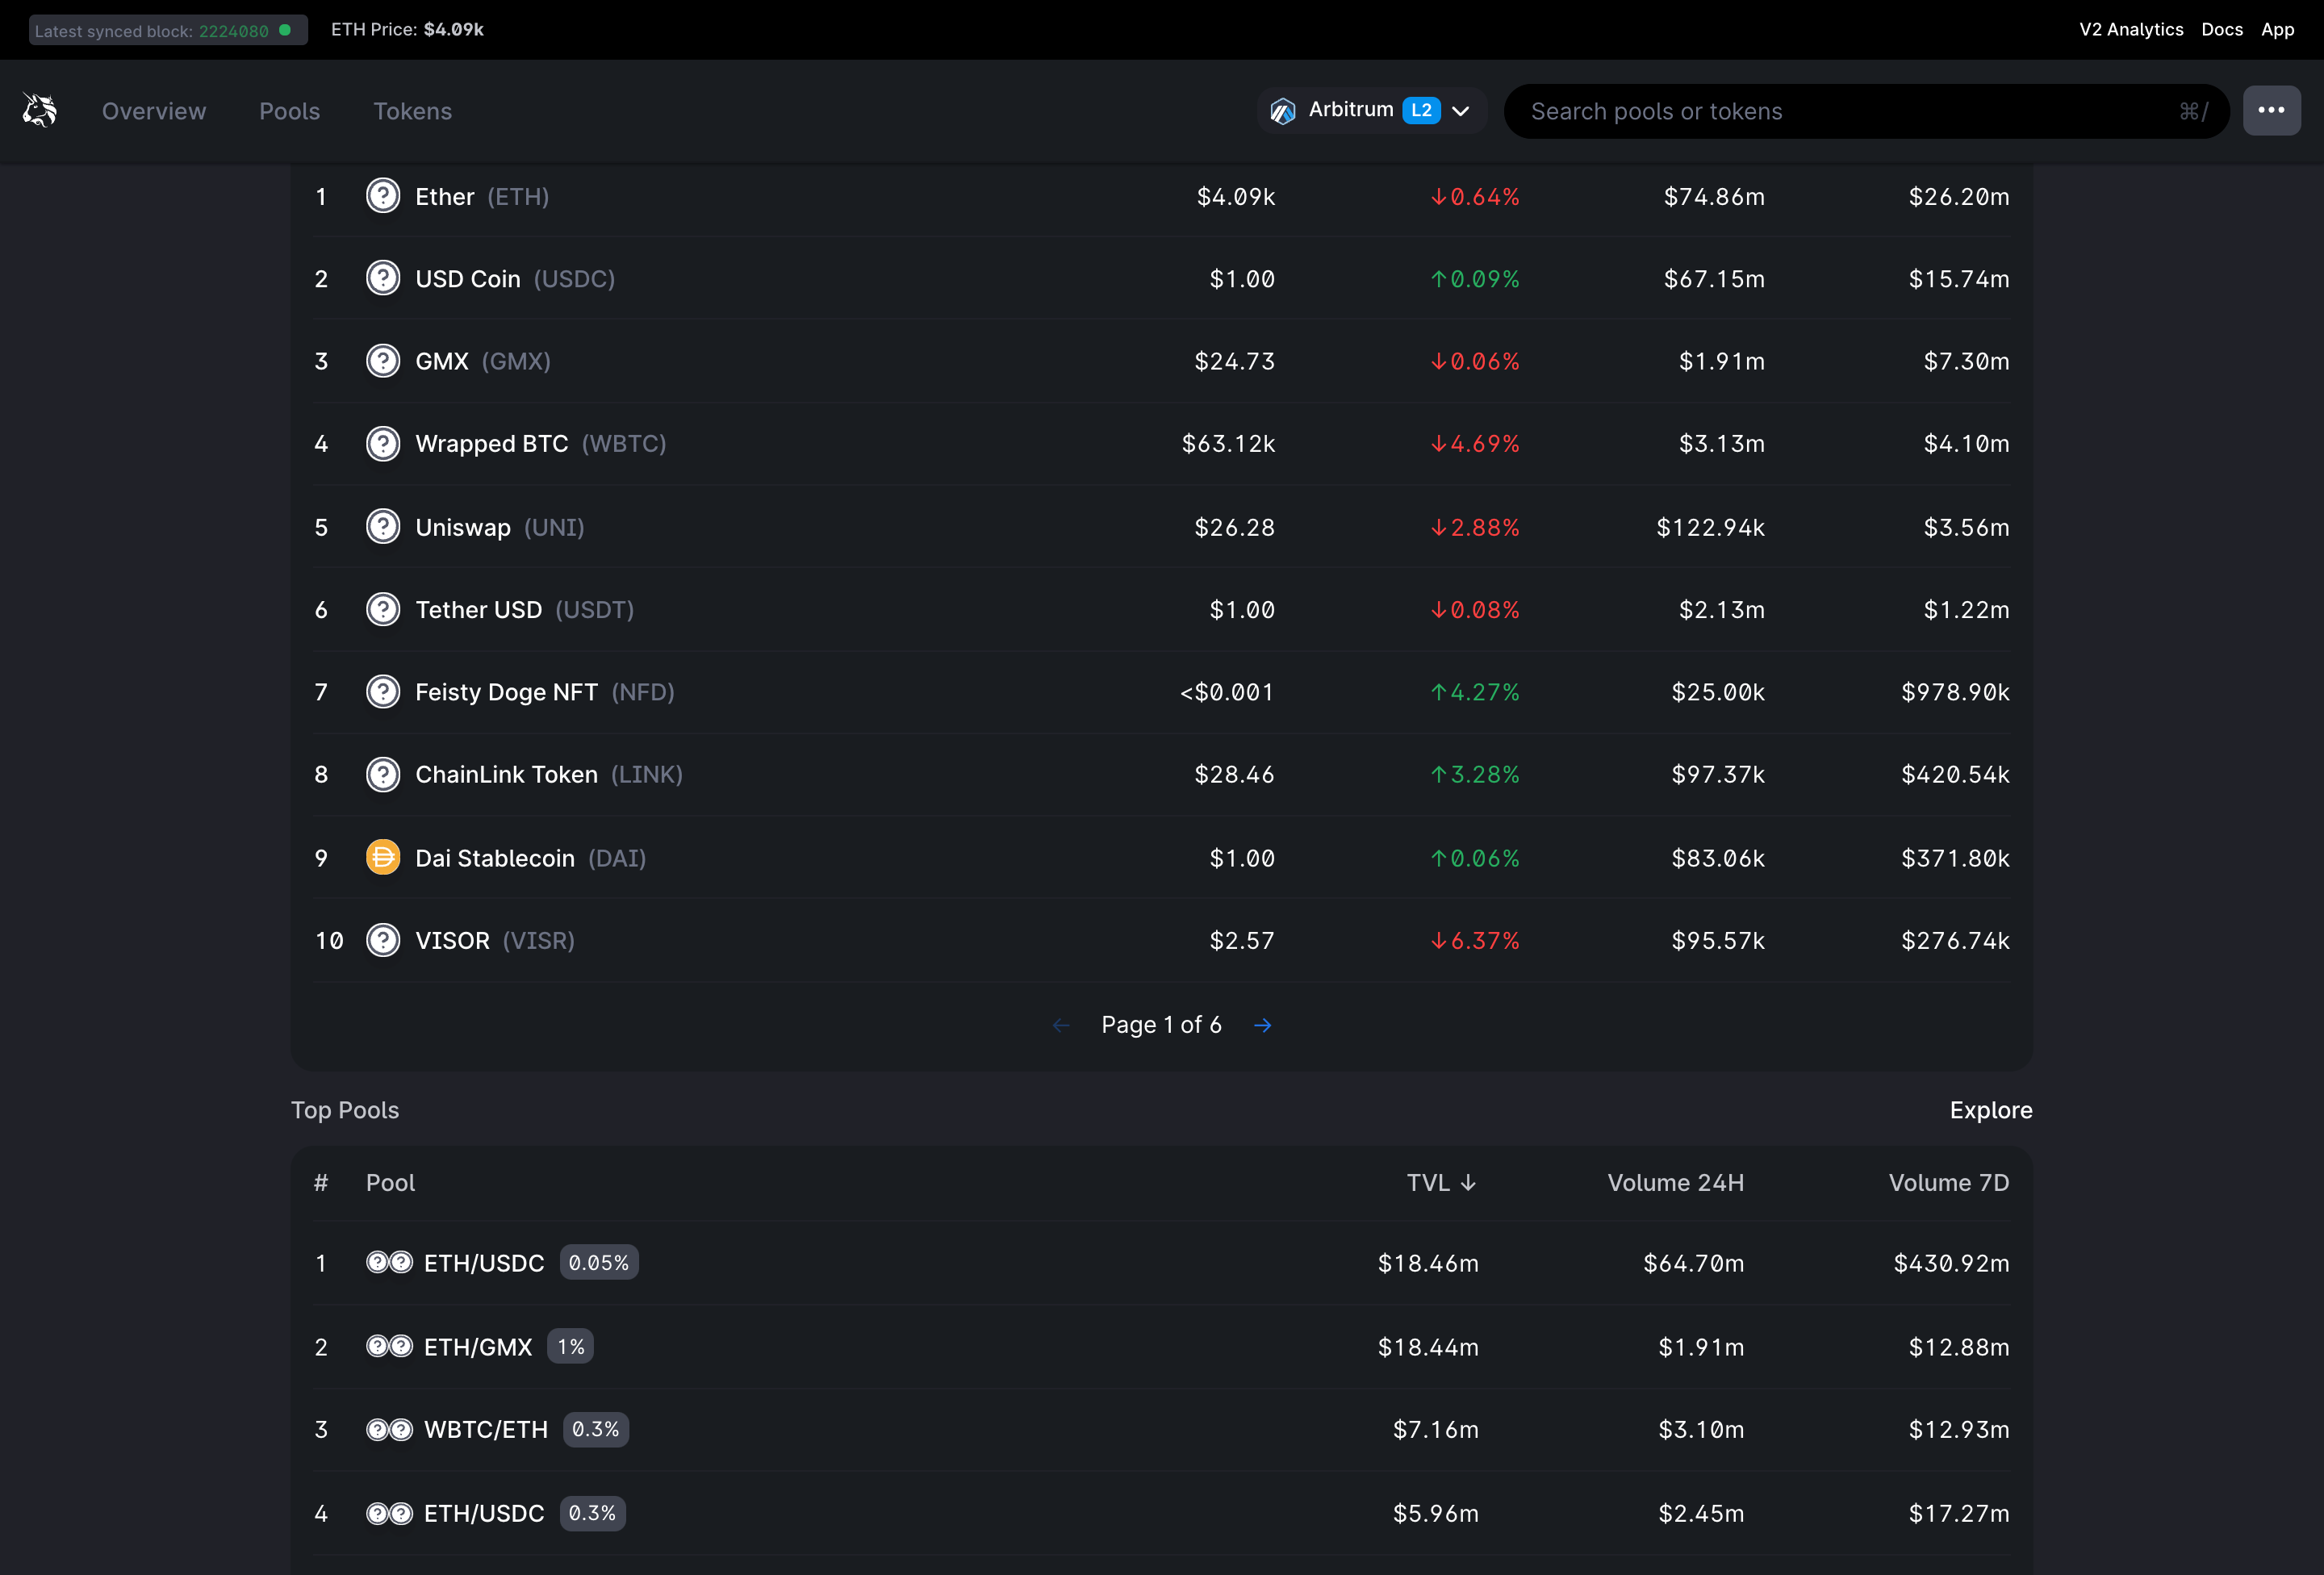
Task: Click the Dai Stablecoin token icon
Action: point(383,857)
